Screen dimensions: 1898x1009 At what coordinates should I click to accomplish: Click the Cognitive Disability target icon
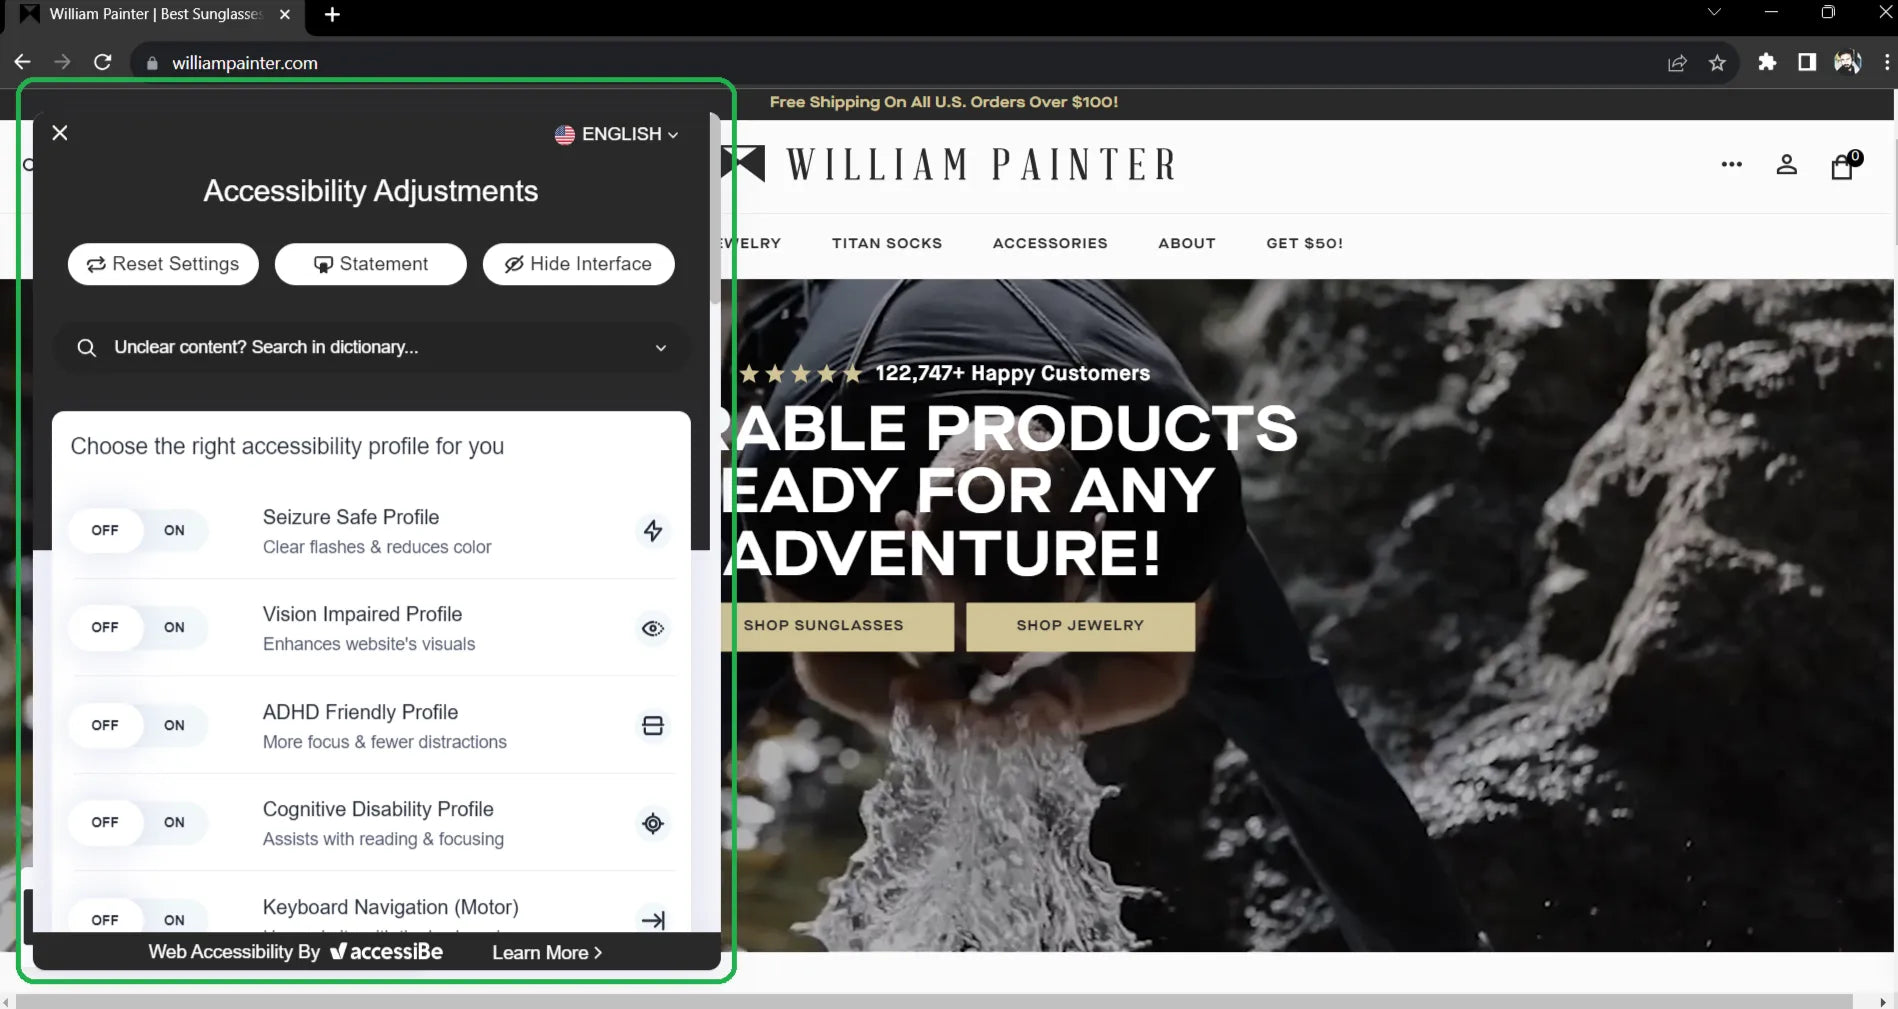point(653,823)
